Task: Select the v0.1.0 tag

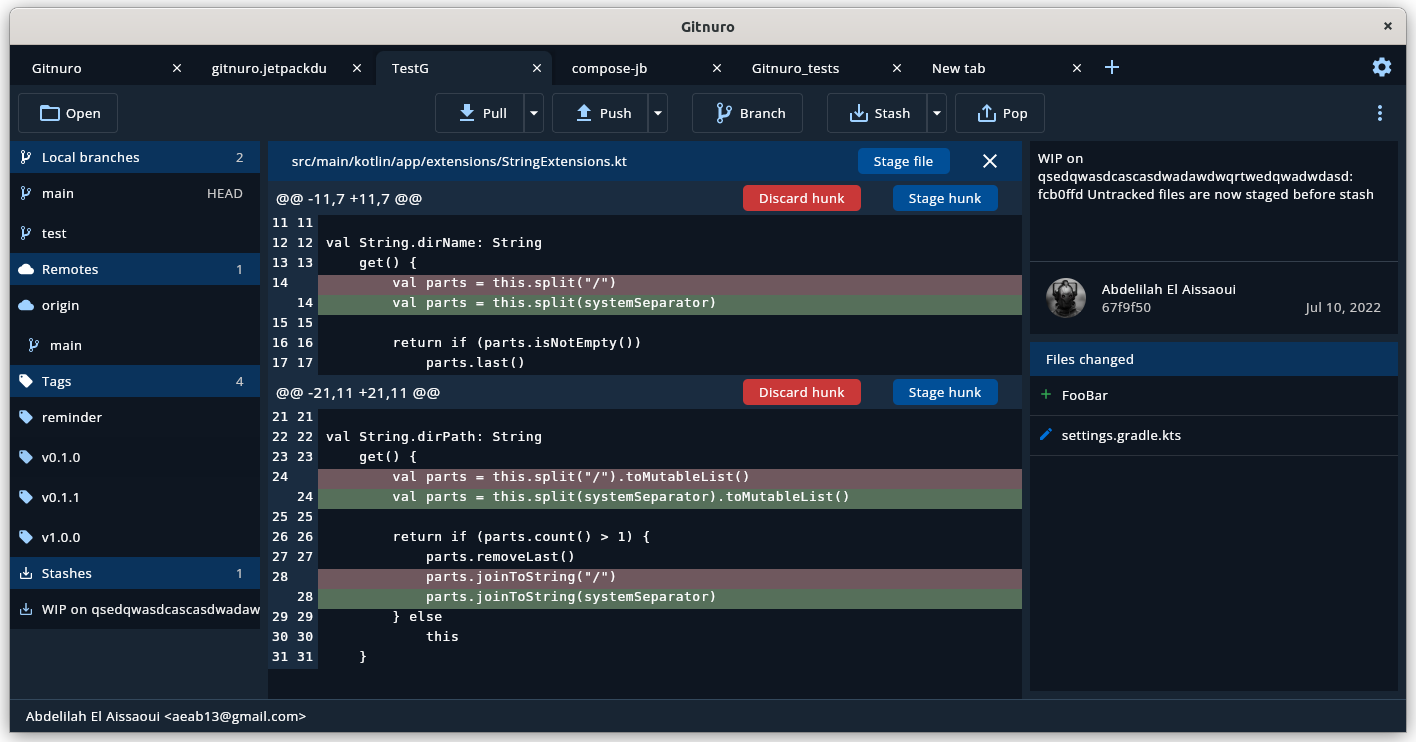Action: (x=135, y=457)
